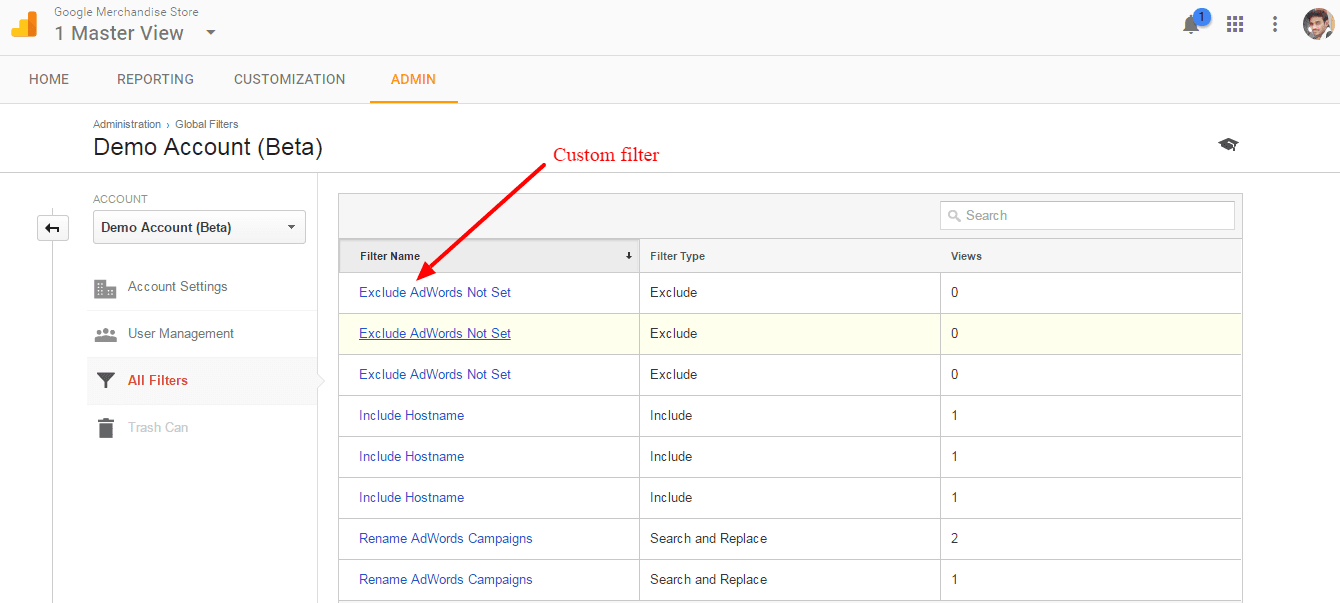Click inside the filter Search field
This screenshot has width=1340, height=603.
pyautogui.click(x=1087, y=216)
